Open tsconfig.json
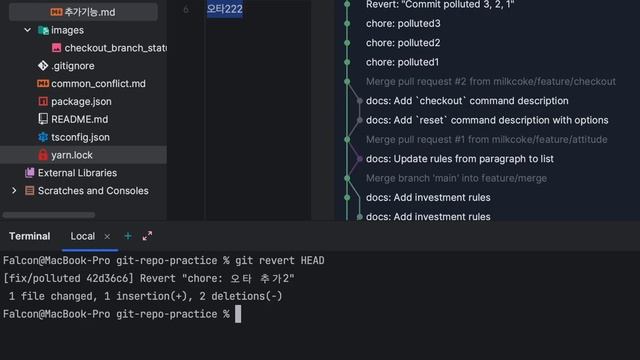Image resolution: width=640 pixels, height=360 pixels. (x=80, y=137)
